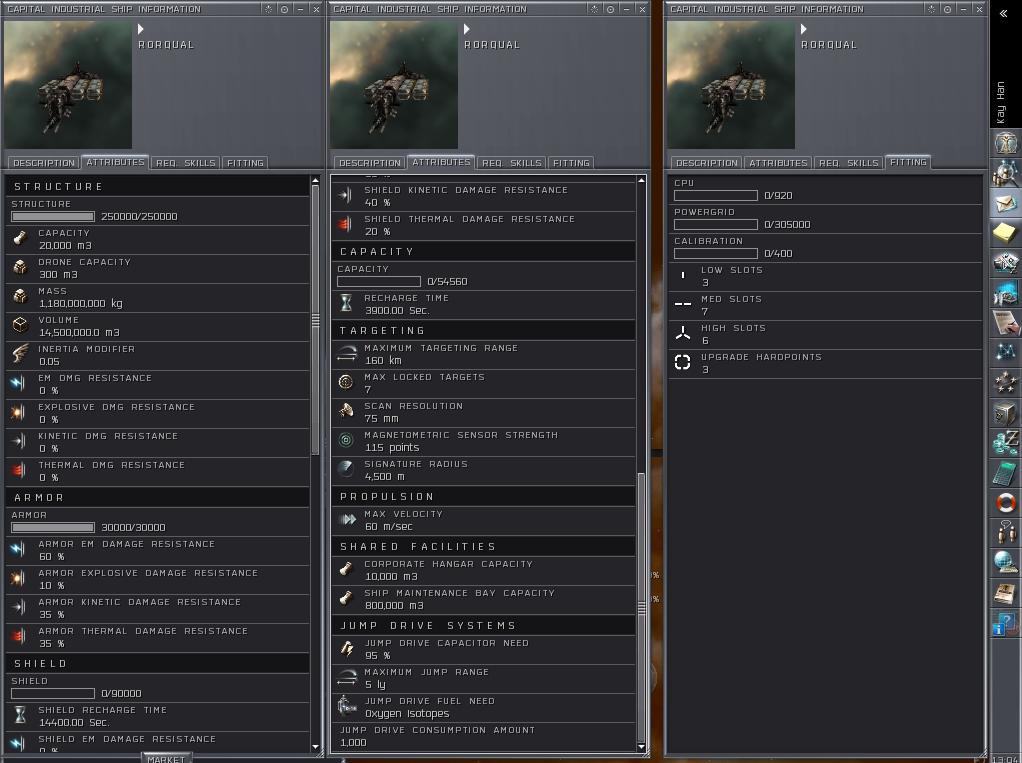Click Rorqual ship thumbnail in right window

pyautogui.click(x=731, y=85)
